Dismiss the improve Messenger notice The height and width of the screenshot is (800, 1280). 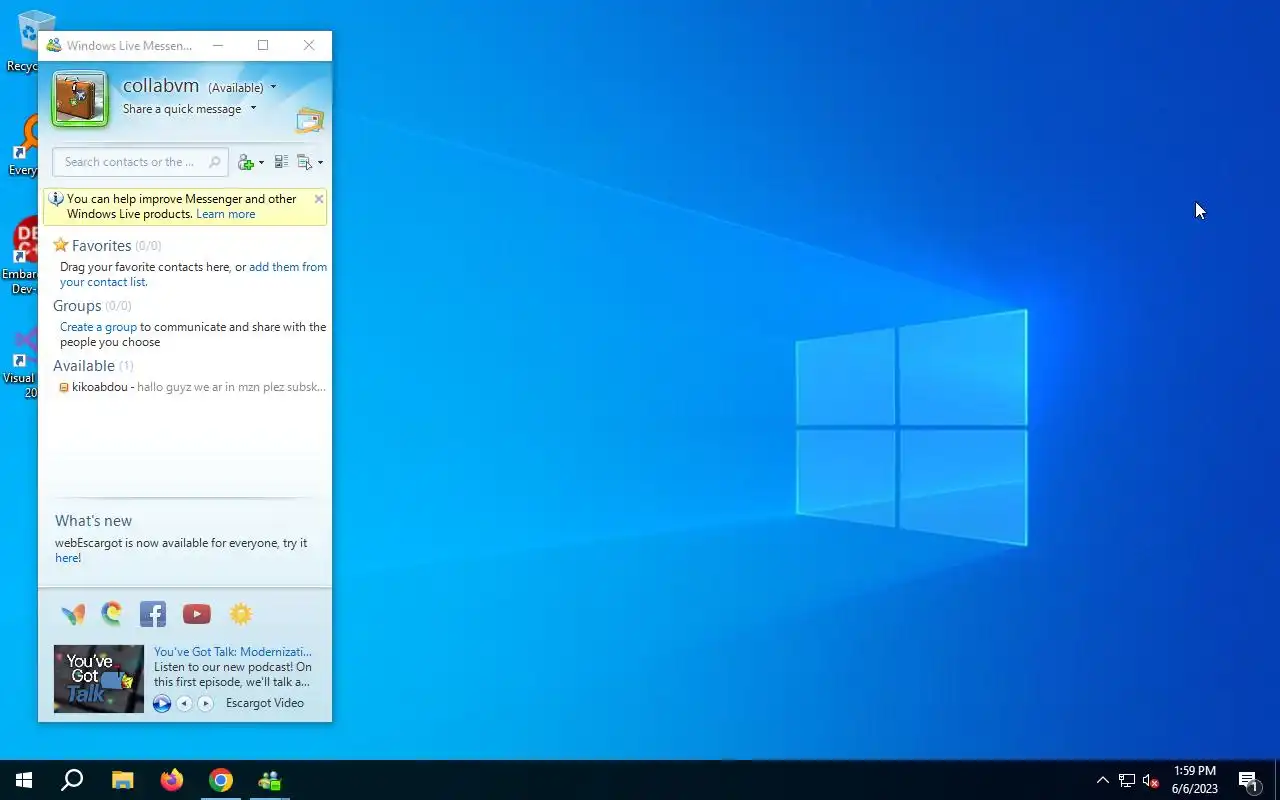point(319,199)
